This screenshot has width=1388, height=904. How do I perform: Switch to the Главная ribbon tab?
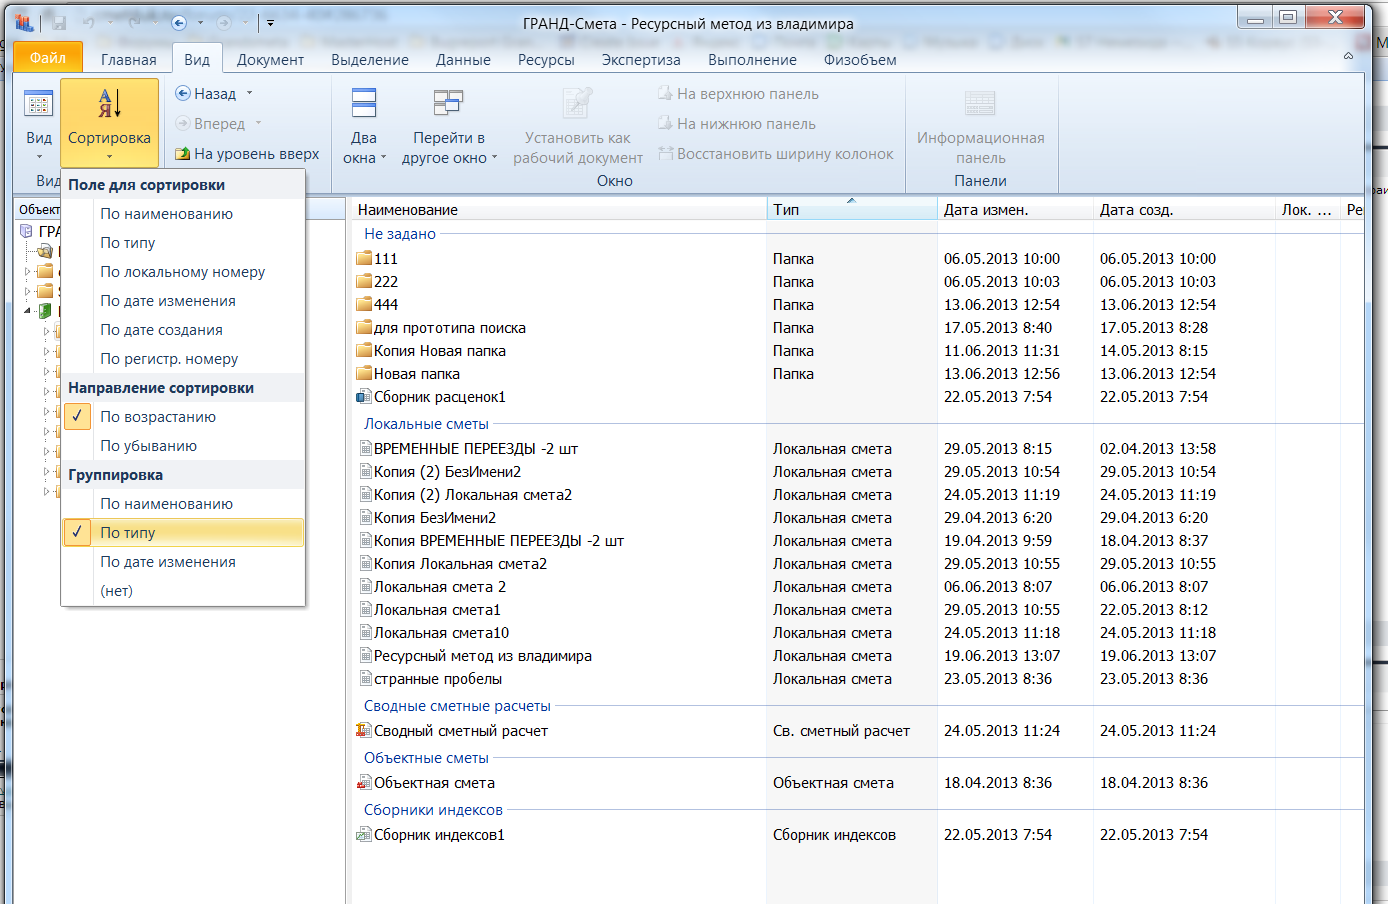click(128, 60)
